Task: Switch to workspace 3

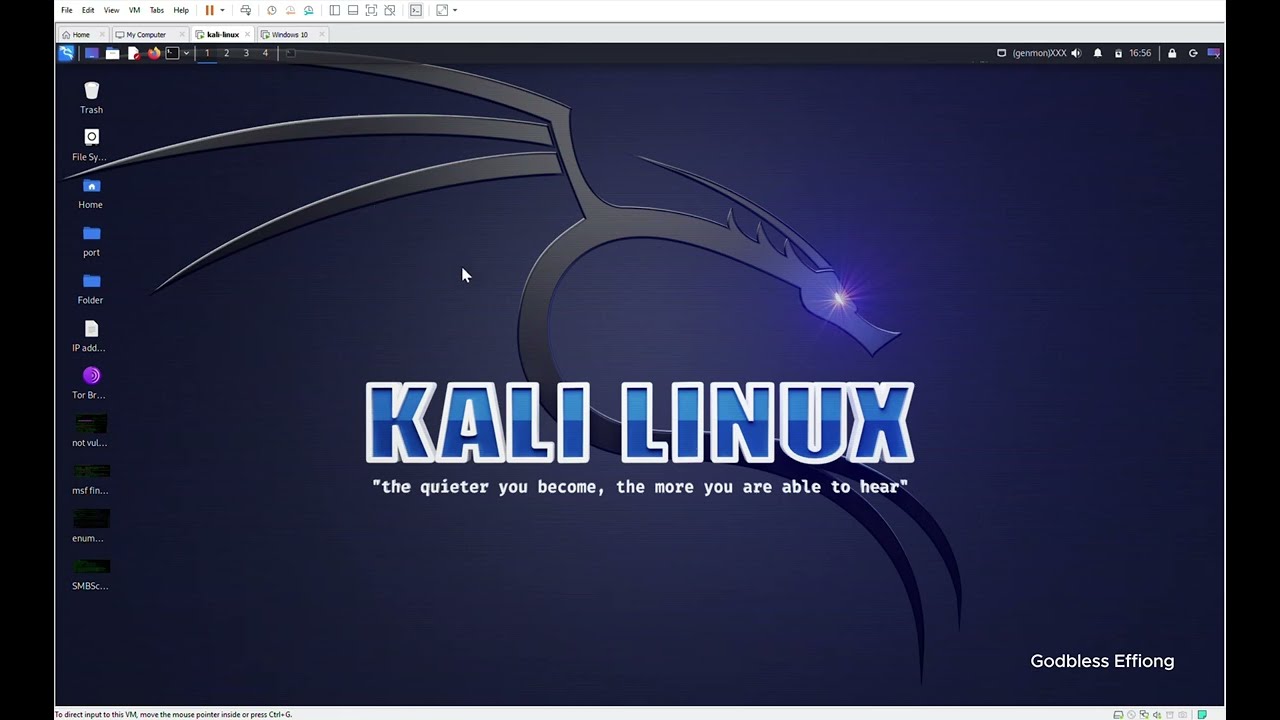Action: (246, 53)
